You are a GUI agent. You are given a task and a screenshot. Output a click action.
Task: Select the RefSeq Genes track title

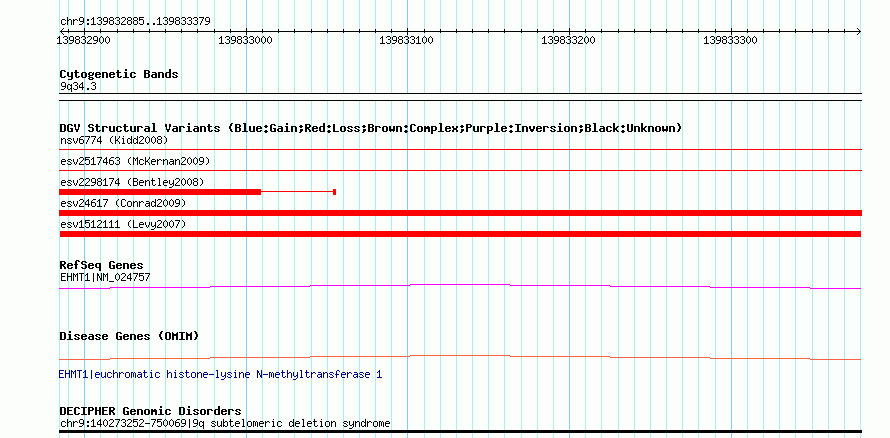(101, 266)
